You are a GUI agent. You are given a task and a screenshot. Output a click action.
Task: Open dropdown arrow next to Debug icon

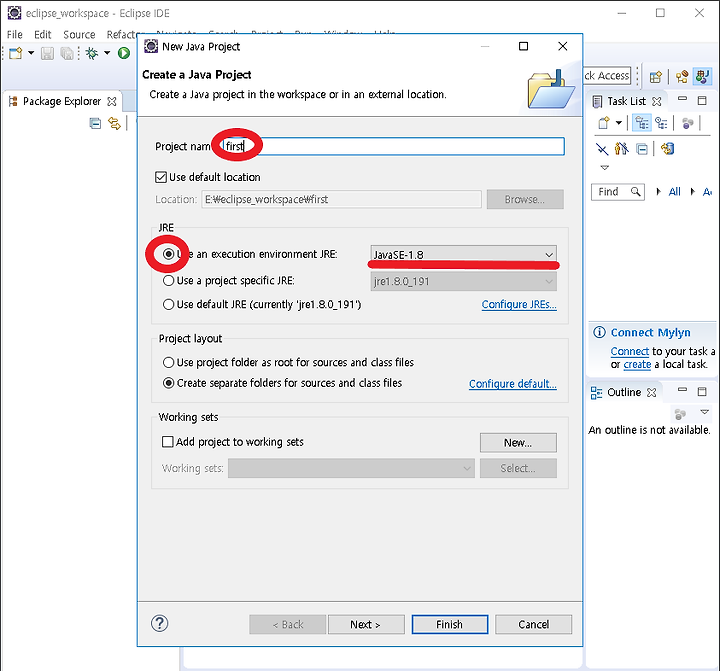(107, 53)
